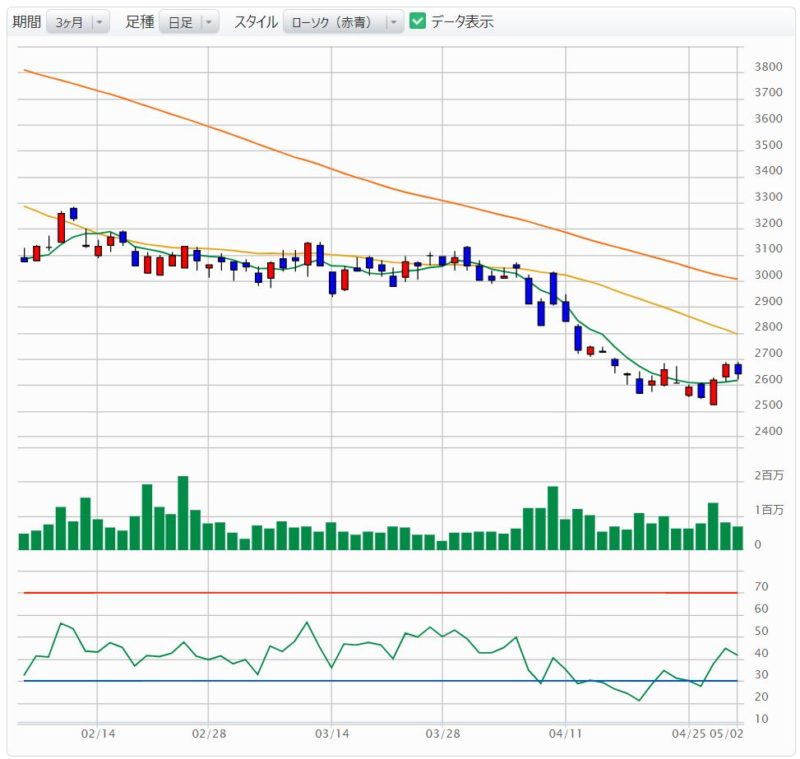The height and width of the screenshot is (759, 800).
Task: Click the blue RSI 30 oversold line
Action: (381, 681)
